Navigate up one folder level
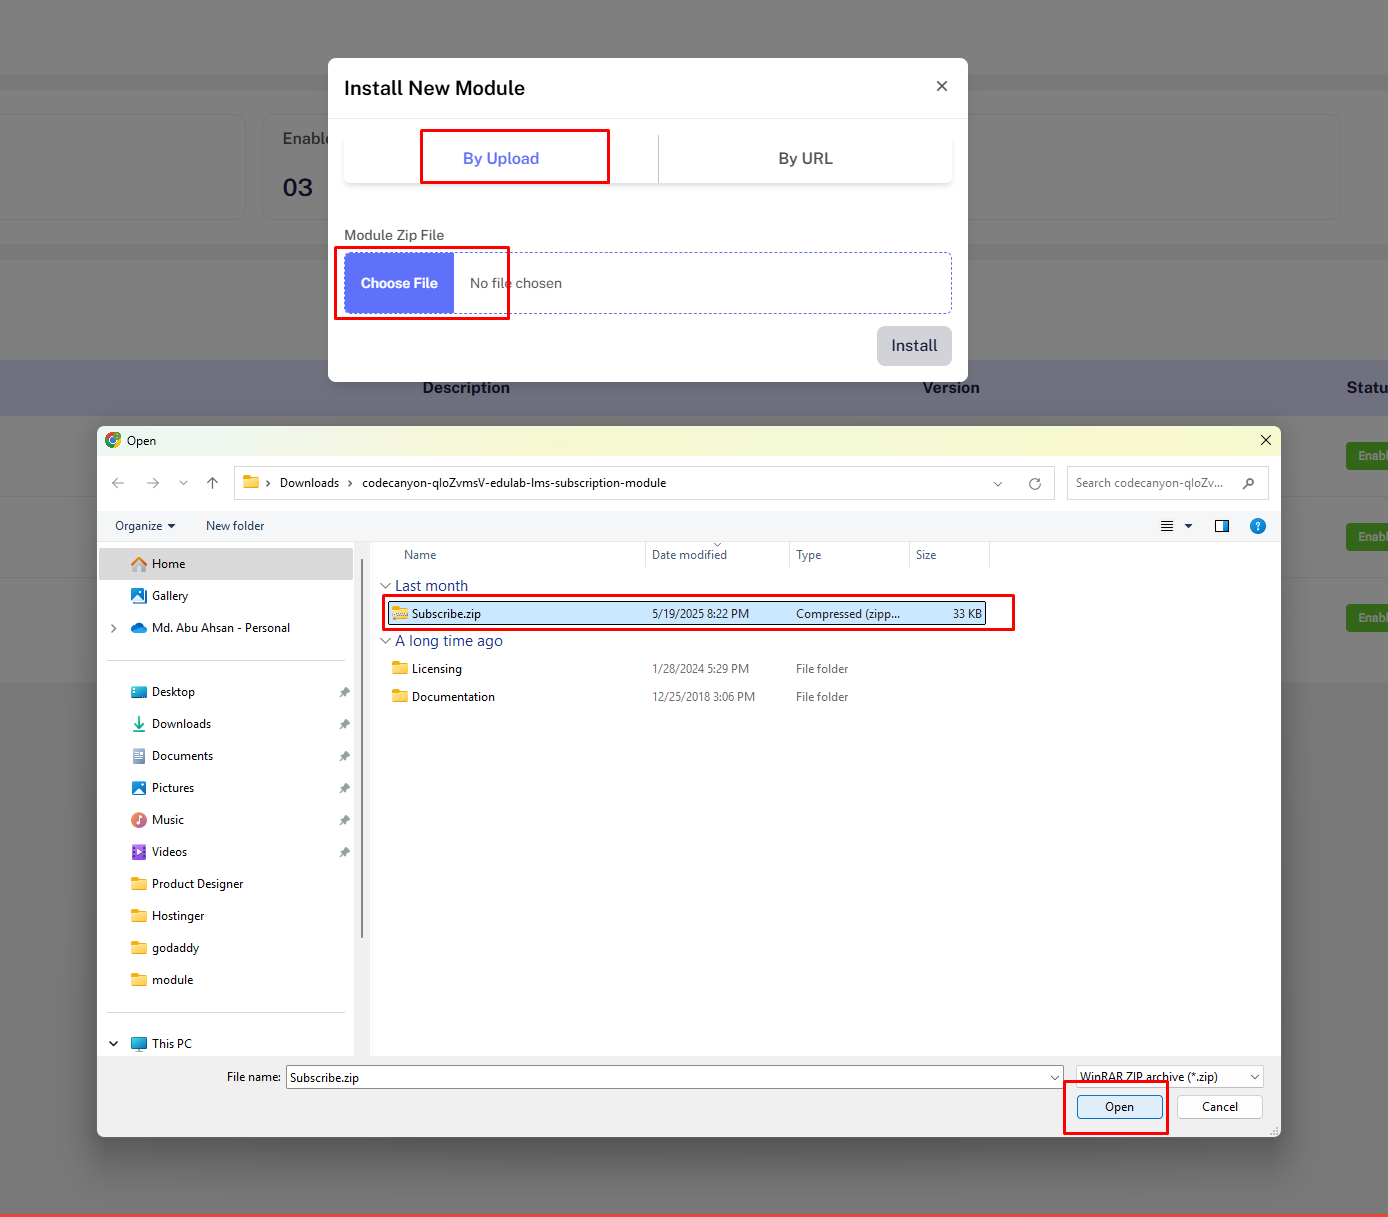 (x=212, y=483)
